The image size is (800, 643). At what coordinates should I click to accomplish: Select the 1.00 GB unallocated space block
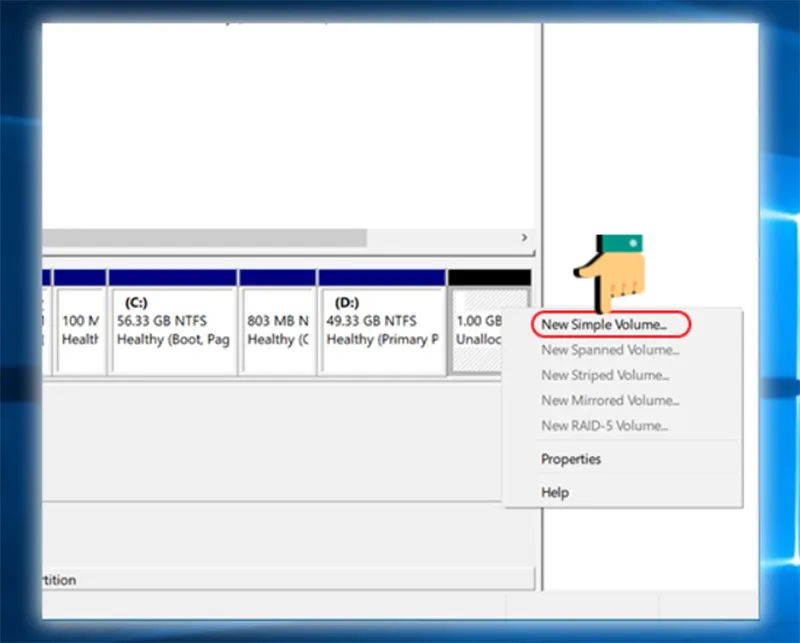click(477, 331)
